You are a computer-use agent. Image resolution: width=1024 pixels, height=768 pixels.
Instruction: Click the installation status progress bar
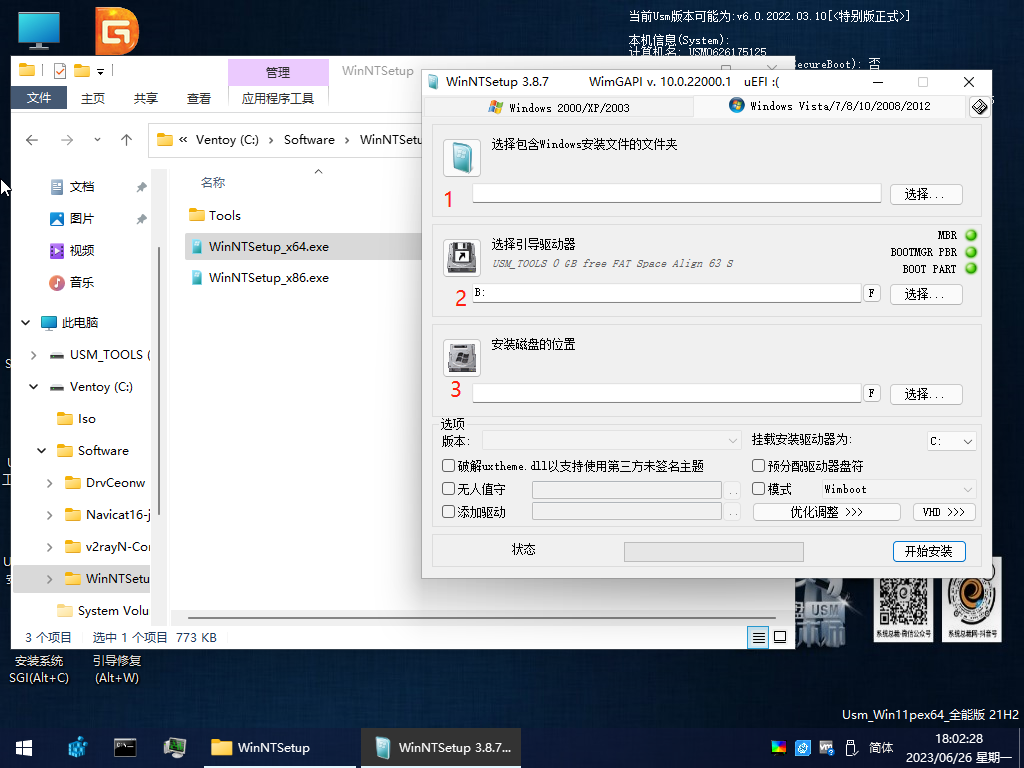pos(713,552)
